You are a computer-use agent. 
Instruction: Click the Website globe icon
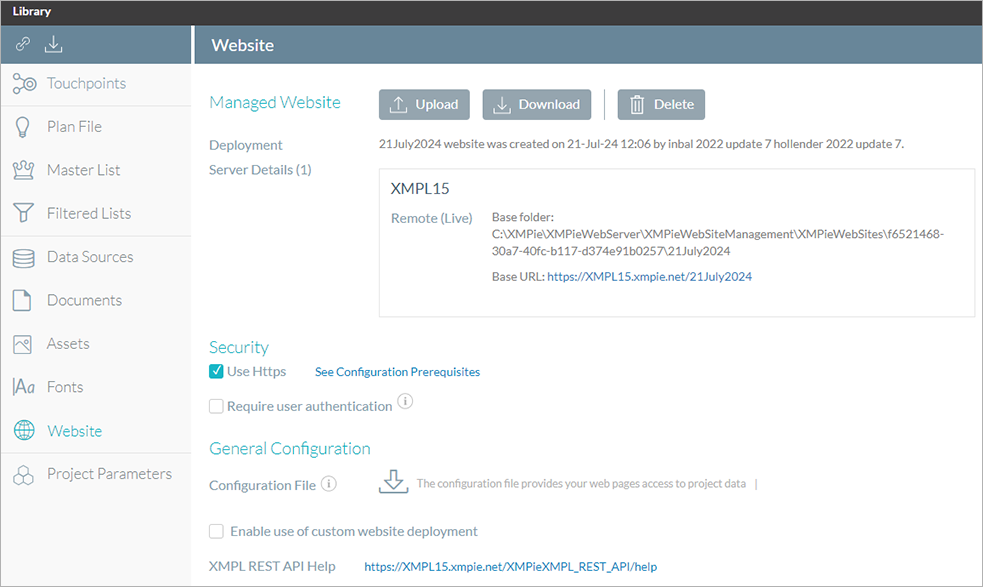24,430
